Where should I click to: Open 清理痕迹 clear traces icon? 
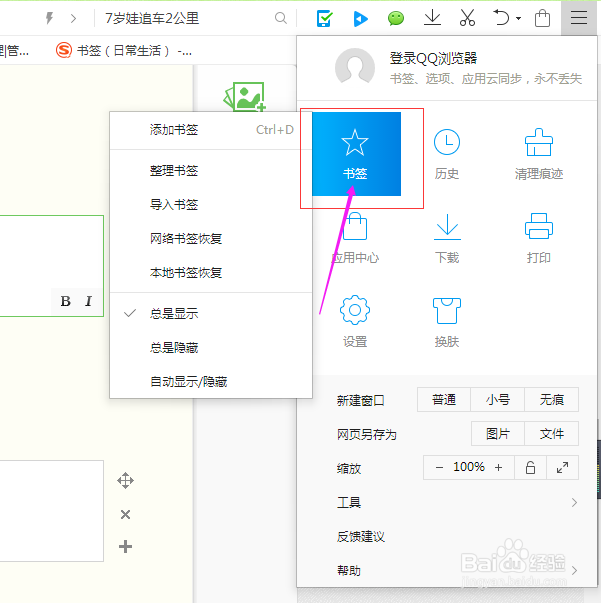539,155
